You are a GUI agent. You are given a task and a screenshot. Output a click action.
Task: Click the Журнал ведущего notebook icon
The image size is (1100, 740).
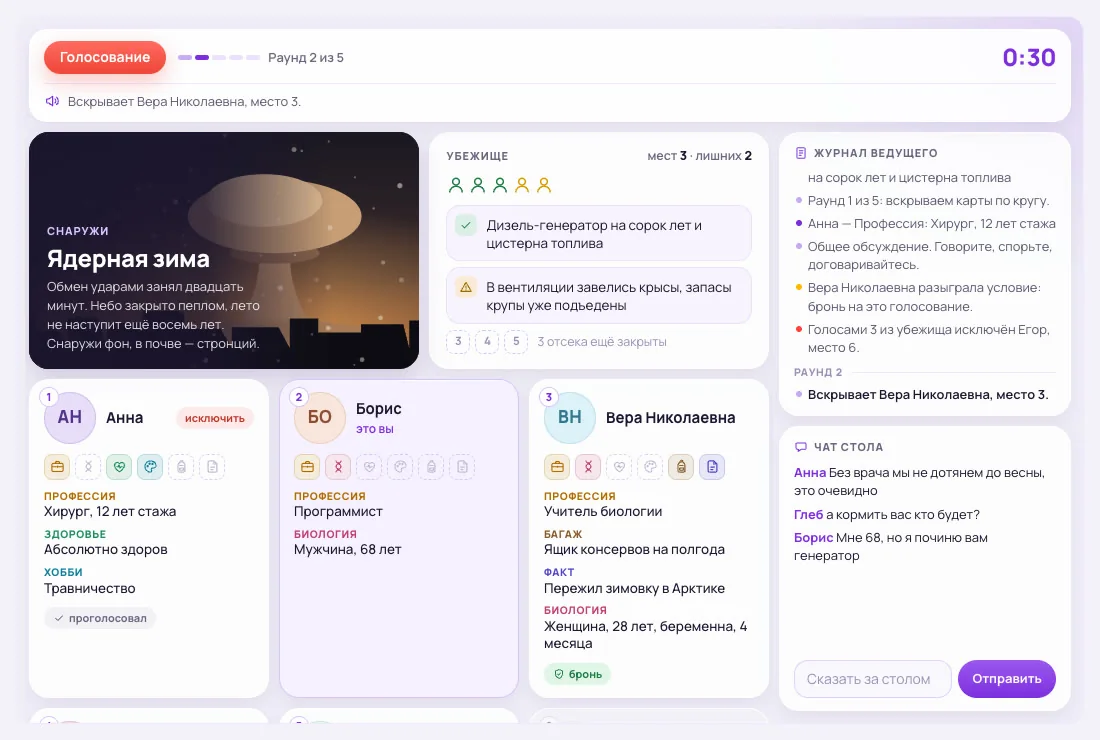tap(800, 153)
